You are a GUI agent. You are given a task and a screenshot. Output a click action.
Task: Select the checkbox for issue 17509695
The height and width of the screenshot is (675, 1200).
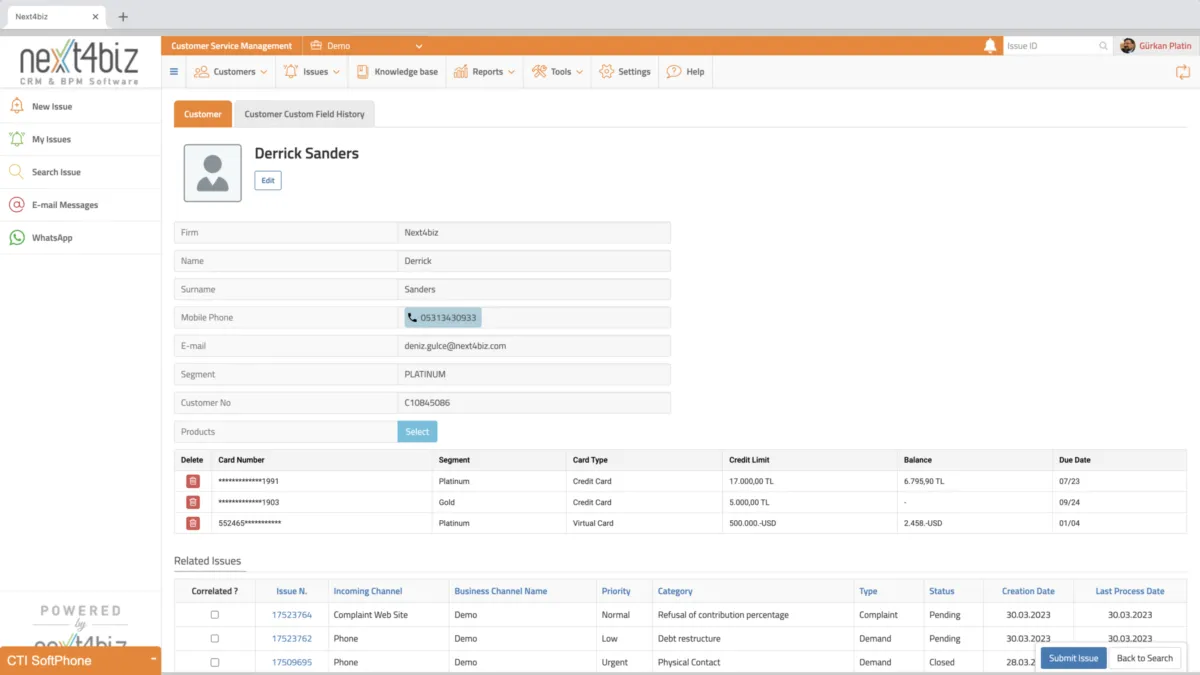pyautogui.click(x=214, y=662)
